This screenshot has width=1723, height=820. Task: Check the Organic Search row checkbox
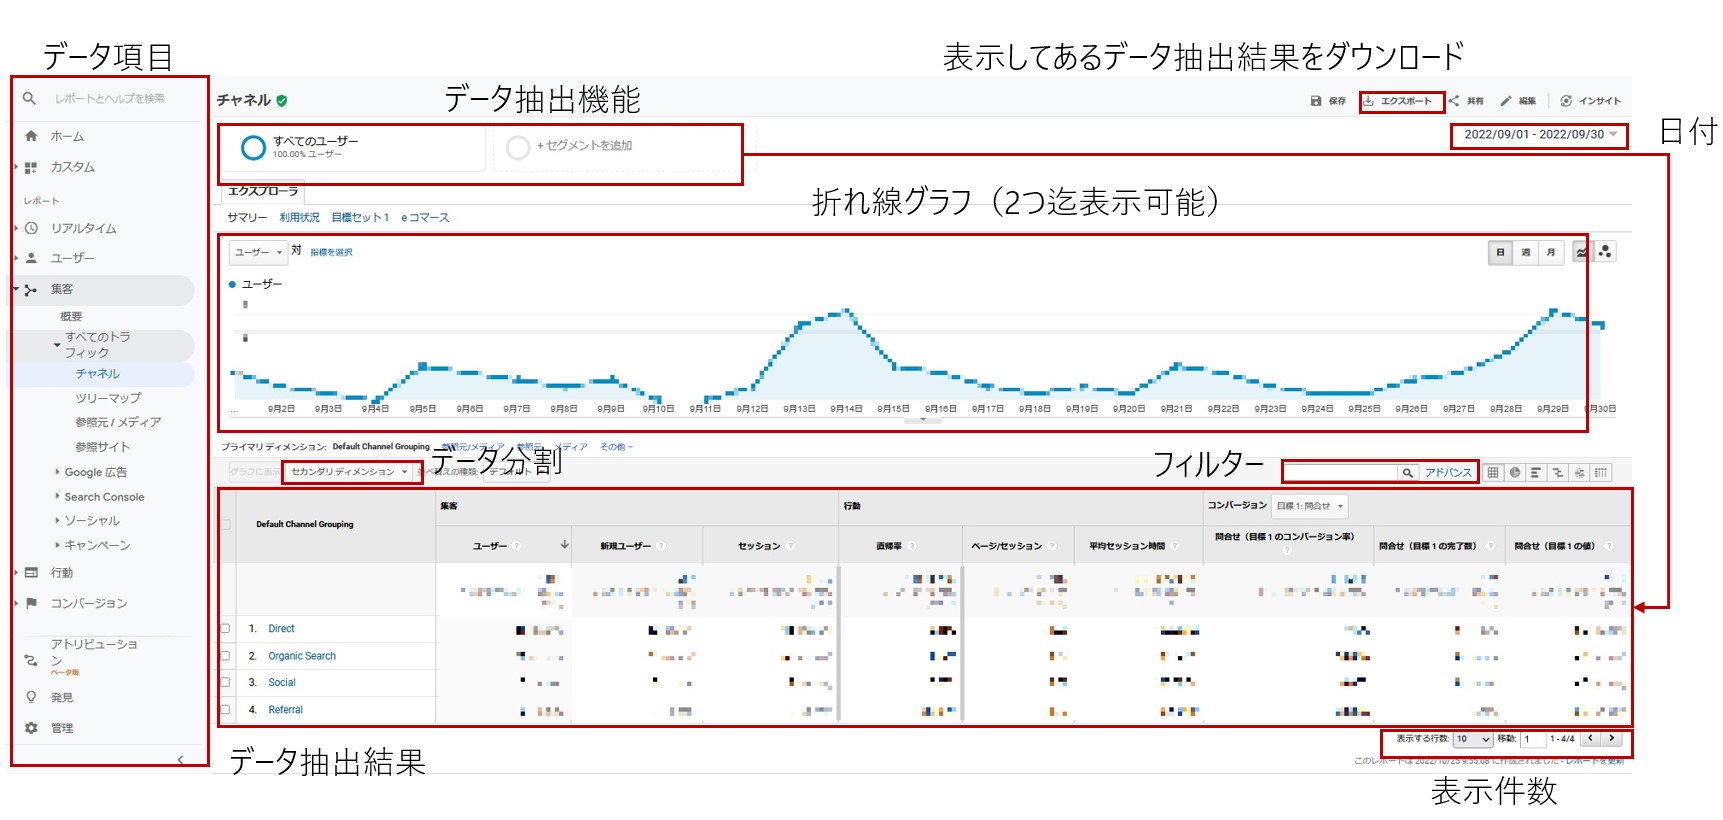(x=225, y=656)
